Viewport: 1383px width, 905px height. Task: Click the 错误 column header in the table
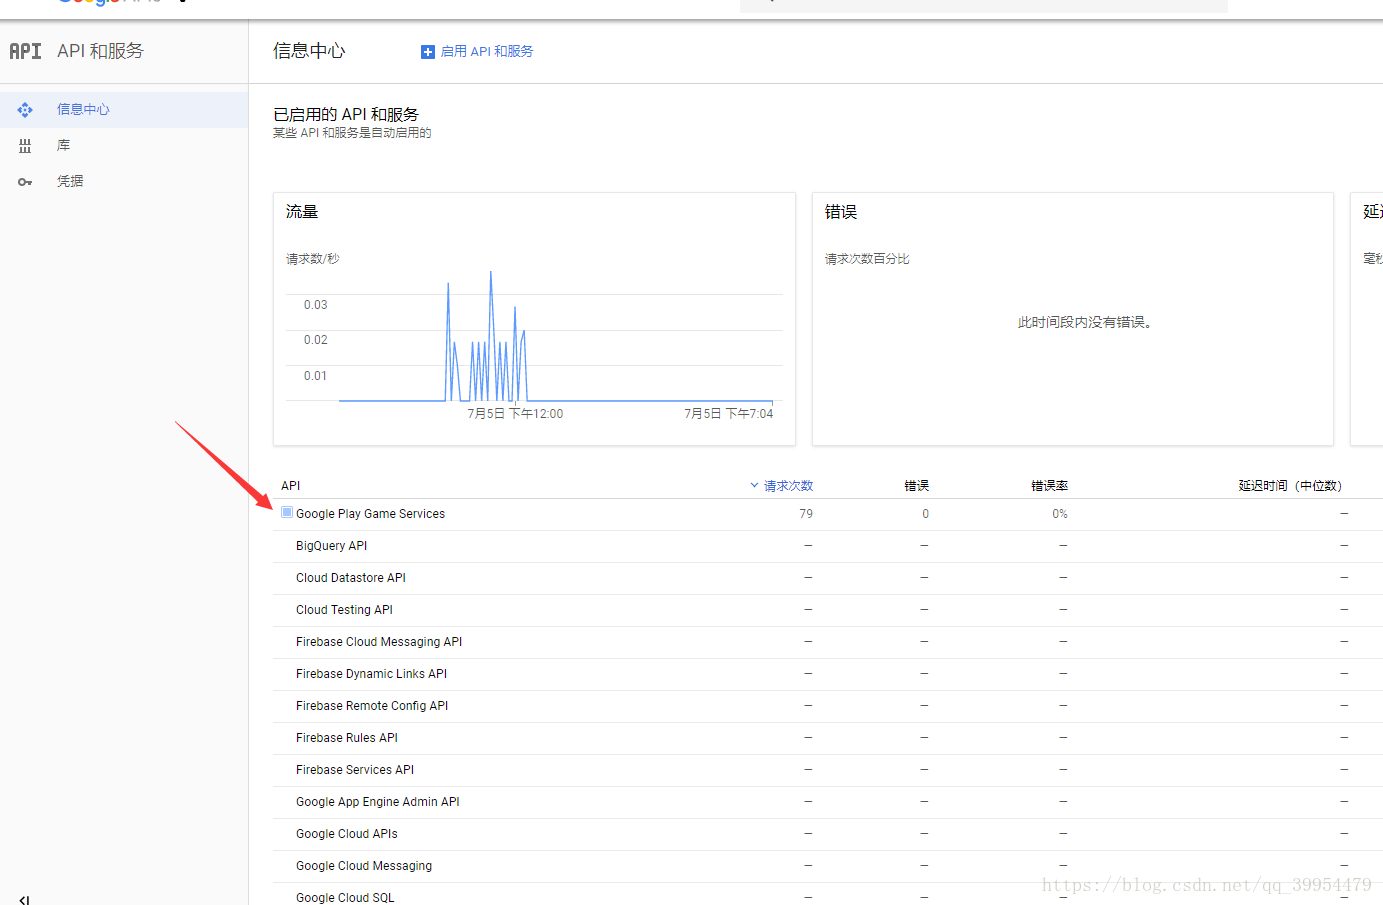point(917,486)
